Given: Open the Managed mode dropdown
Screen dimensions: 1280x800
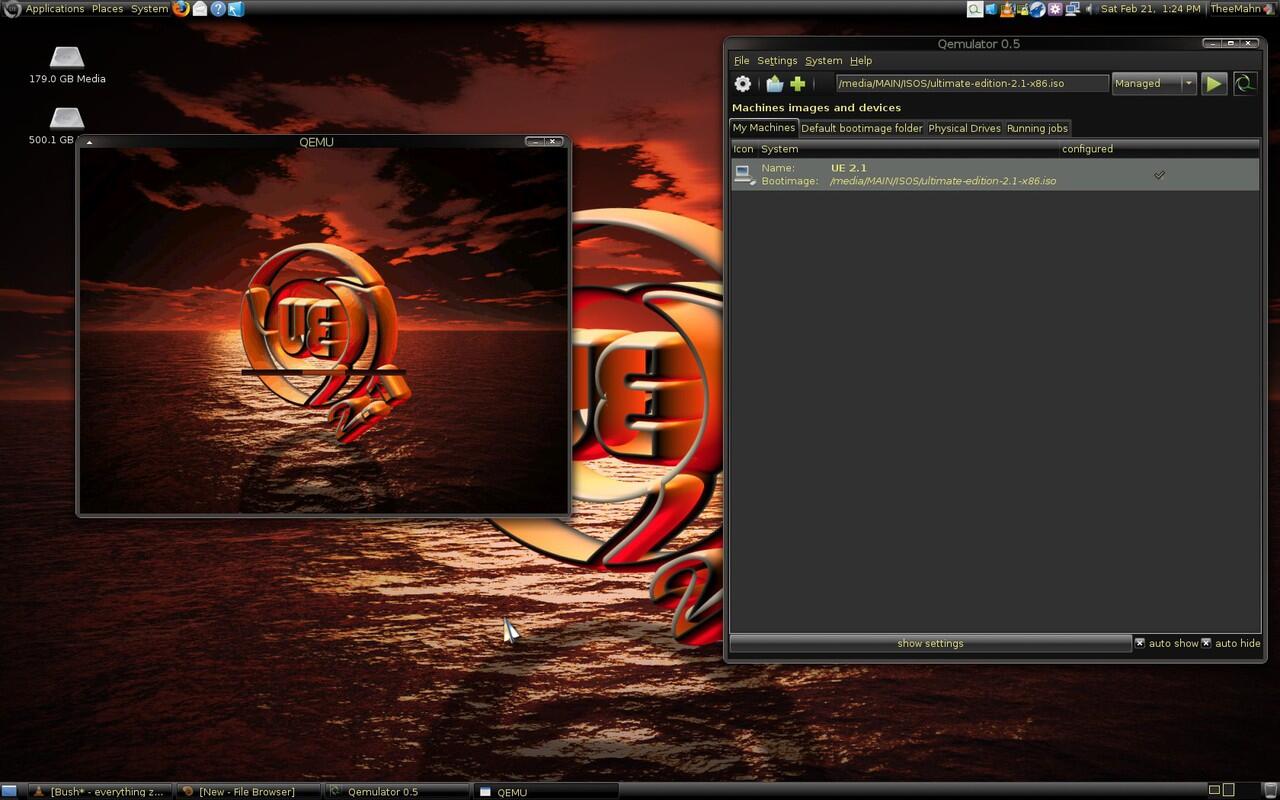Looking at the screenshot, I should tap(1188, 83).
